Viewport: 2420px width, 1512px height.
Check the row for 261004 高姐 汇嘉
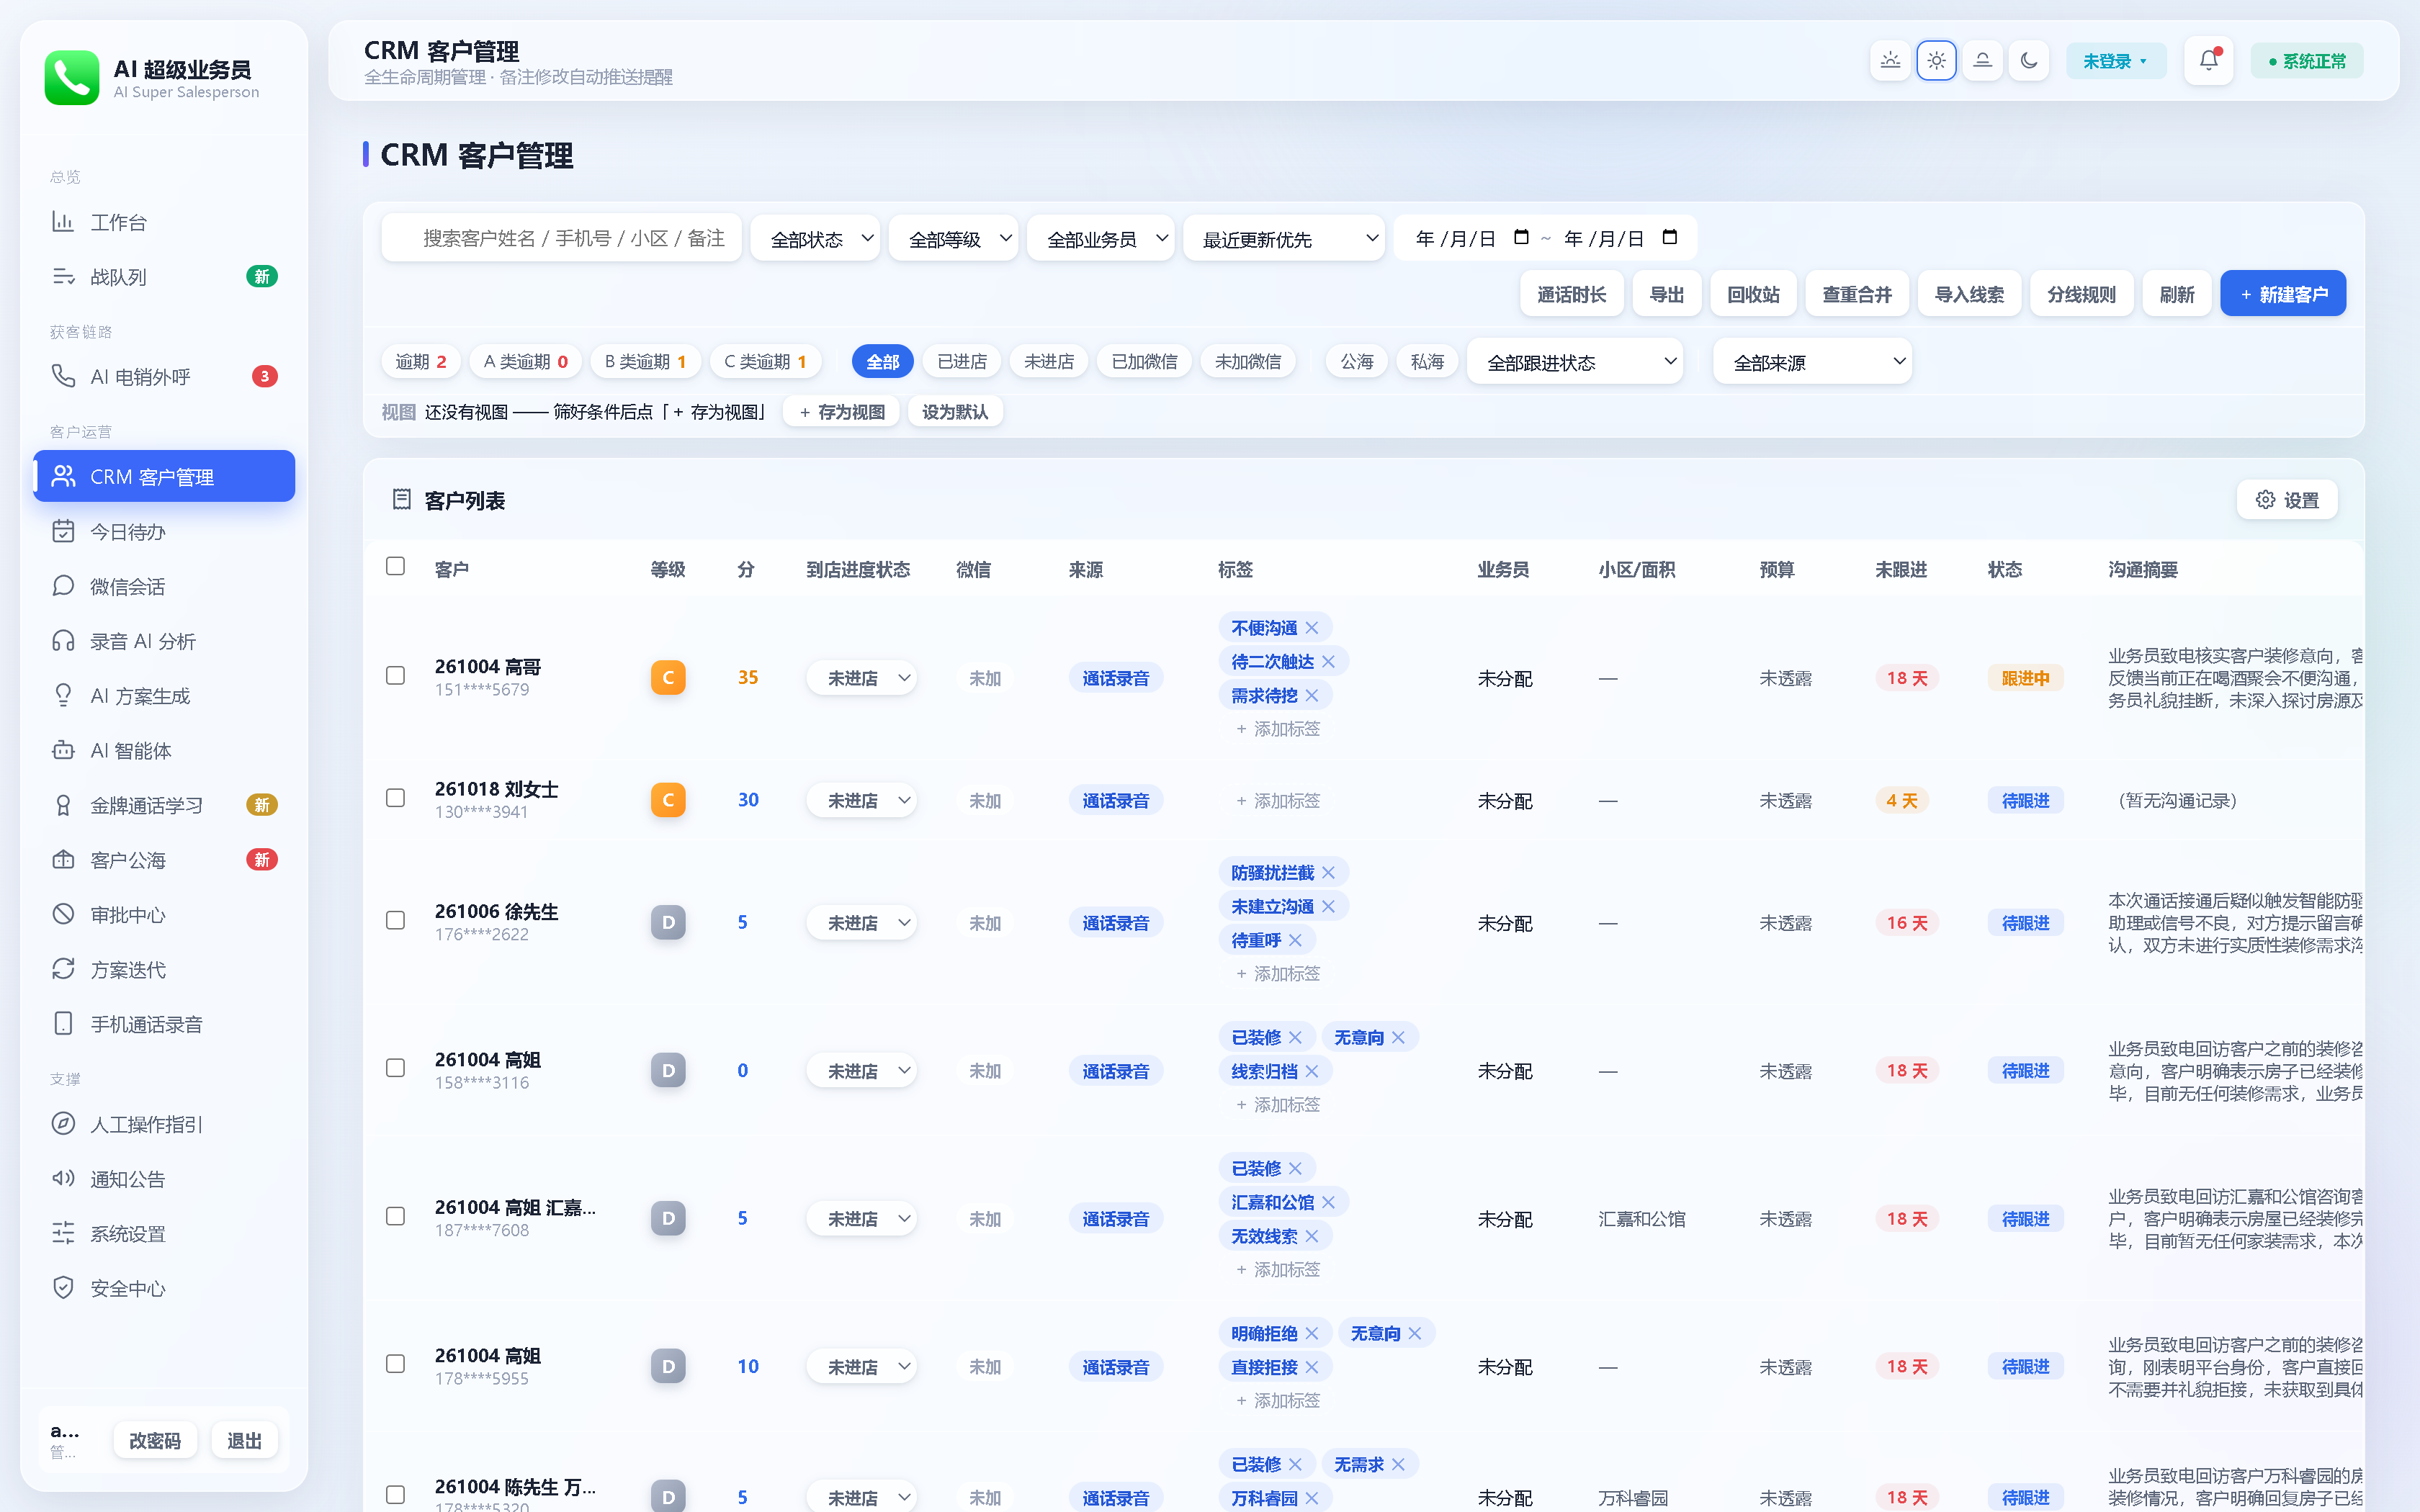(395, 1217)
